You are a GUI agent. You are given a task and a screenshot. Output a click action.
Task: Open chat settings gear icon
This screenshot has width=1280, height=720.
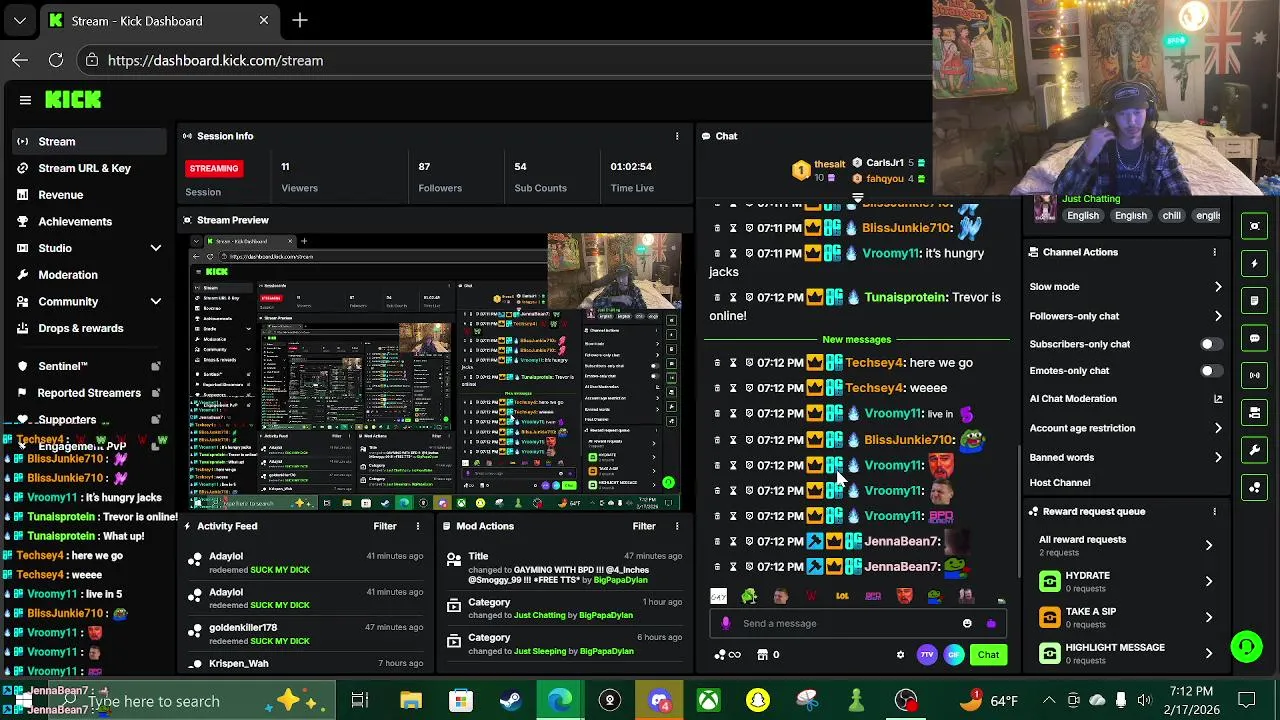coord(900,655)
